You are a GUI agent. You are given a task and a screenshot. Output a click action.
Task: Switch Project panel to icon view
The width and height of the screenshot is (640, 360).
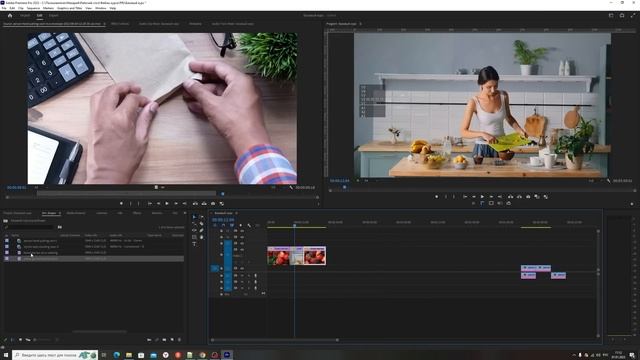[x=20, y=340]
